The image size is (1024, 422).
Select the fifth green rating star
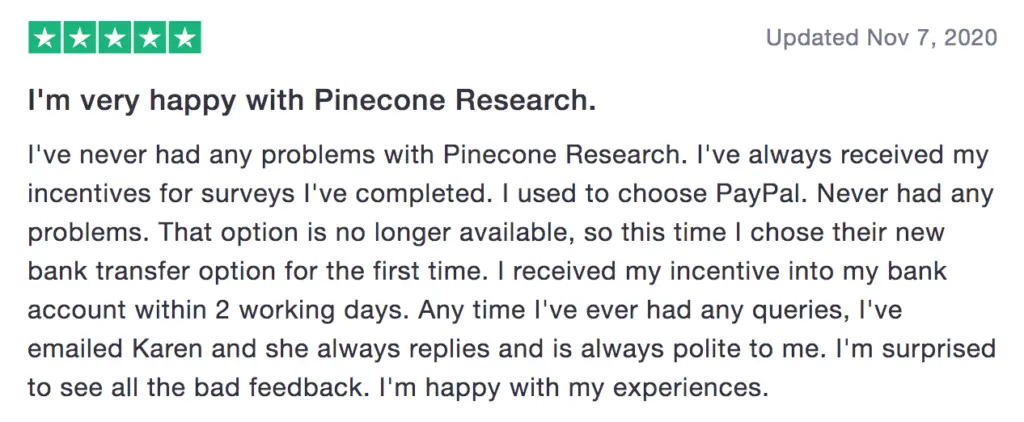185,37
